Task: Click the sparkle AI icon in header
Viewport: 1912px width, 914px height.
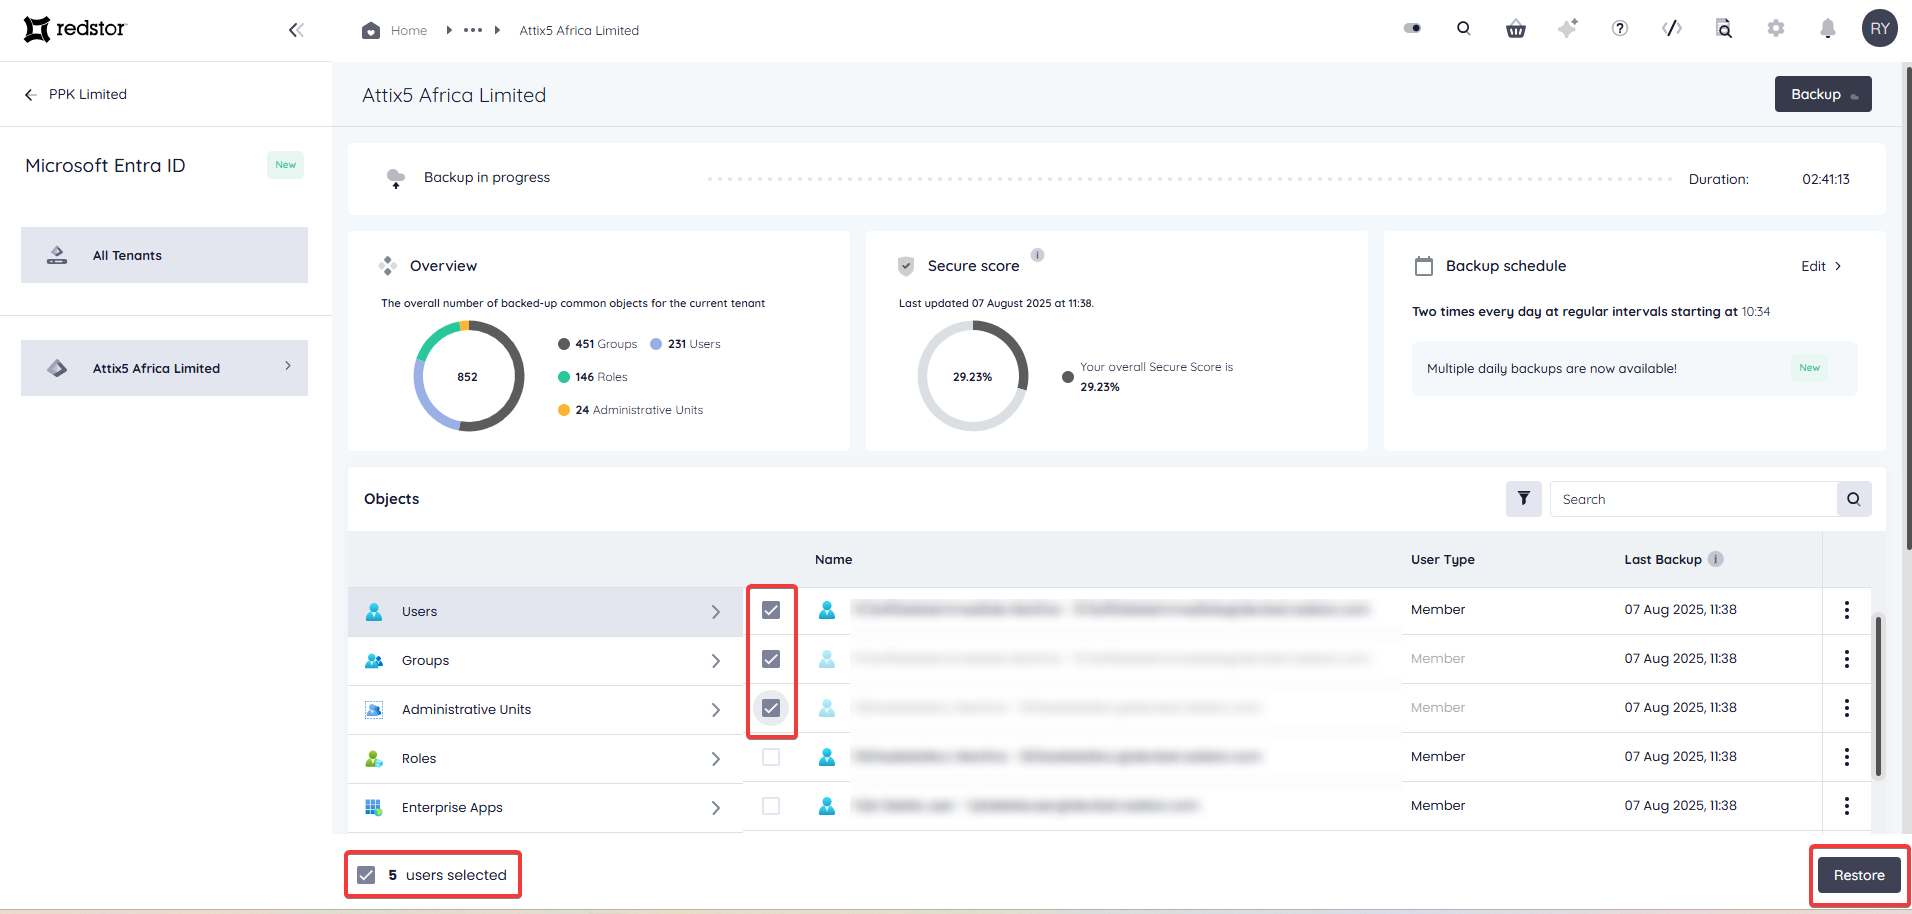Action: pyautogui.click(x=1568, y=28)
